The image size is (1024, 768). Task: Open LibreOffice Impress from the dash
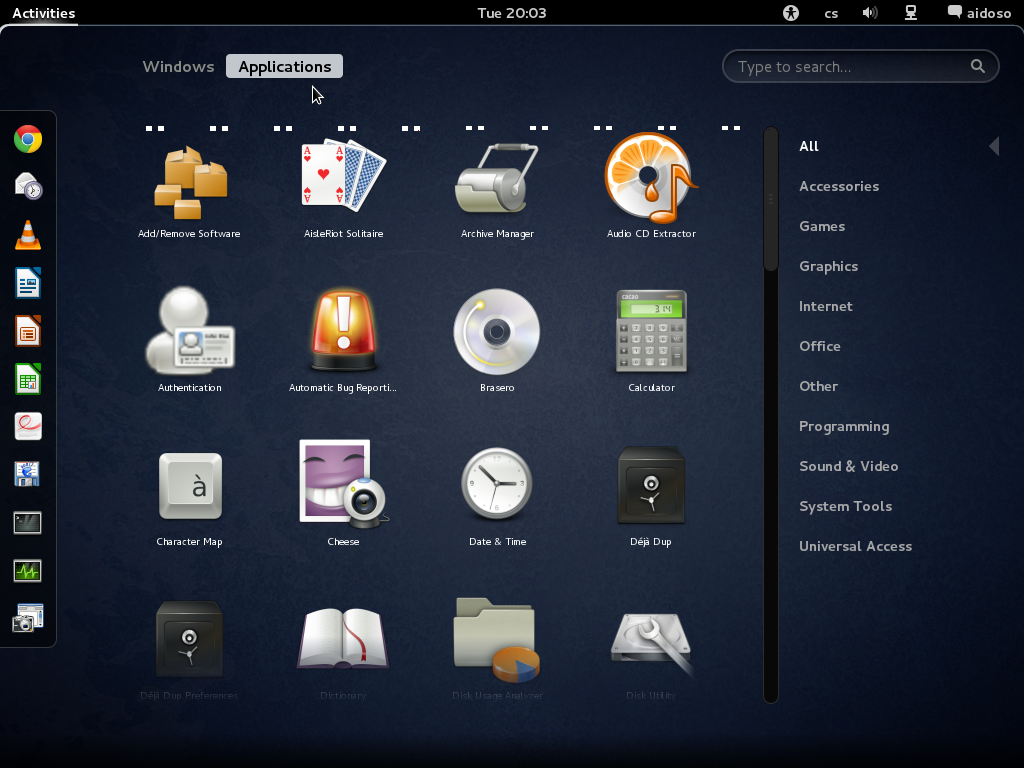pyautogui.click(x=28, y=331)
